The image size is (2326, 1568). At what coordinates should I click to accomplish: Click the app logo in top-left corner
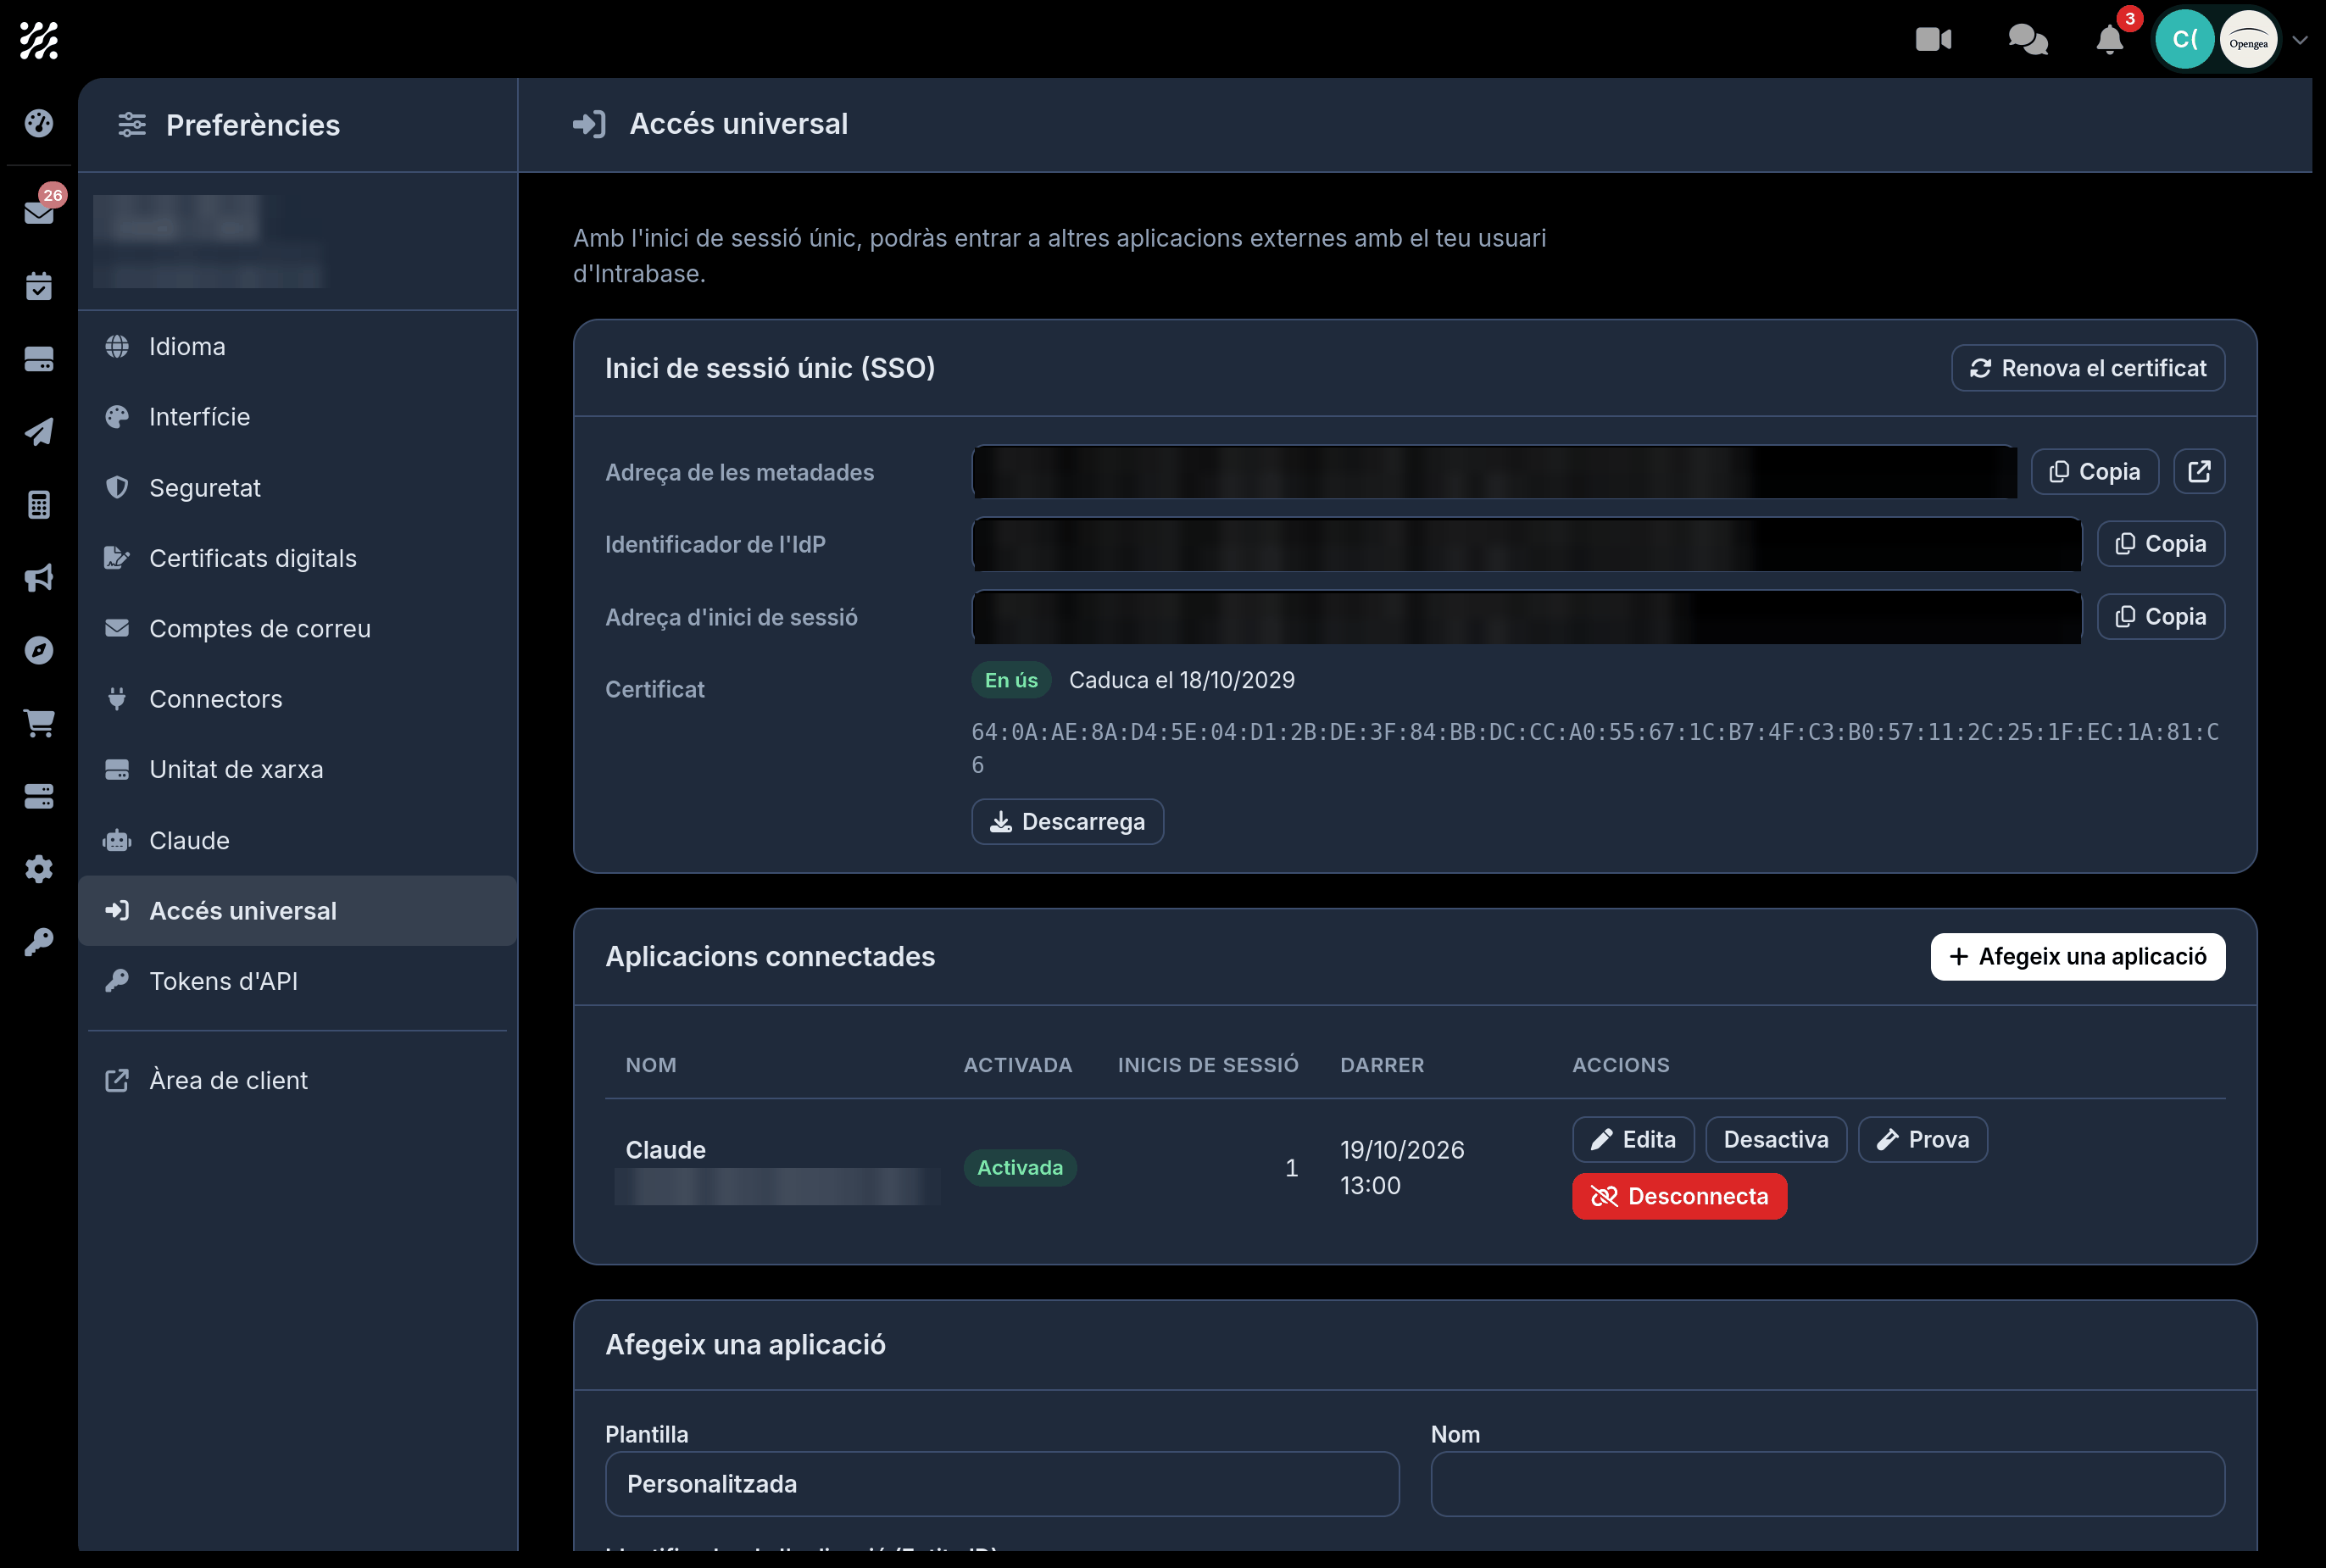[x=39, y=40]
